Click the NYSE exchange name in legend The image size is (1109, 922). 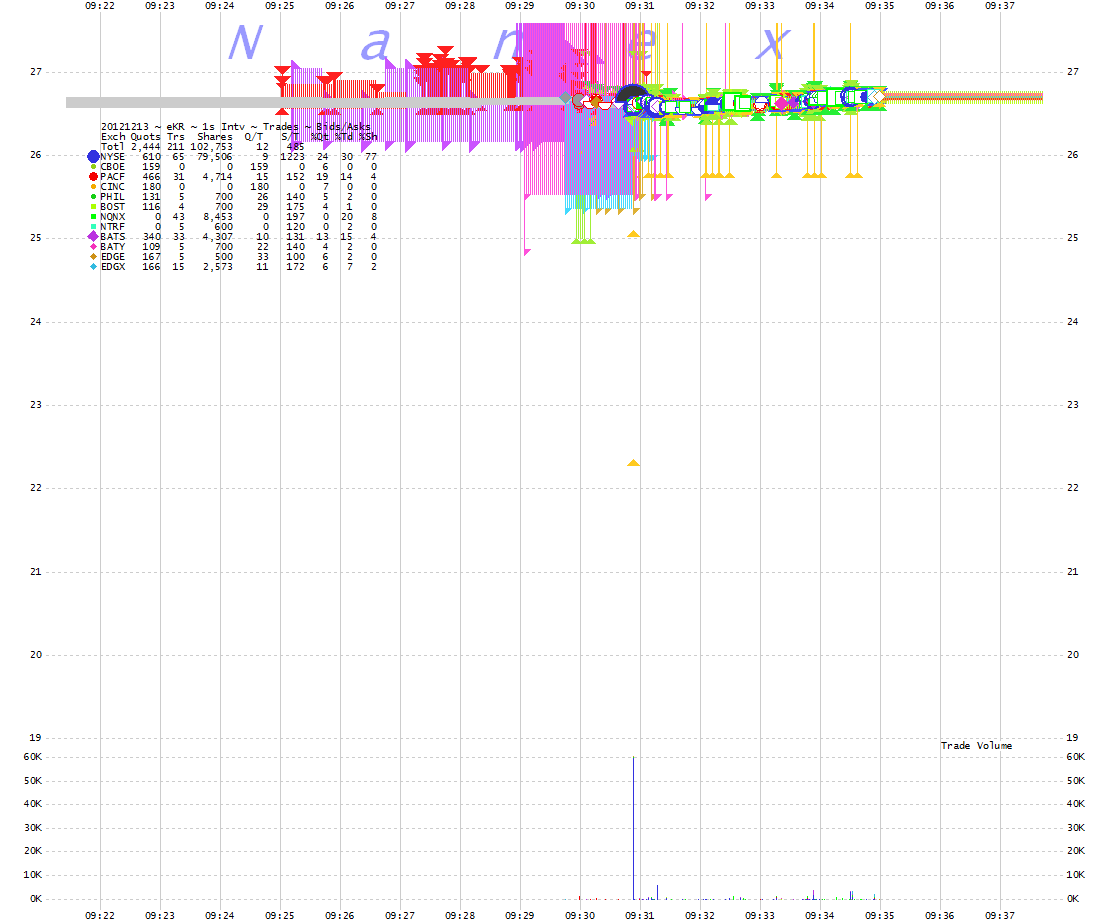point(112,157)
